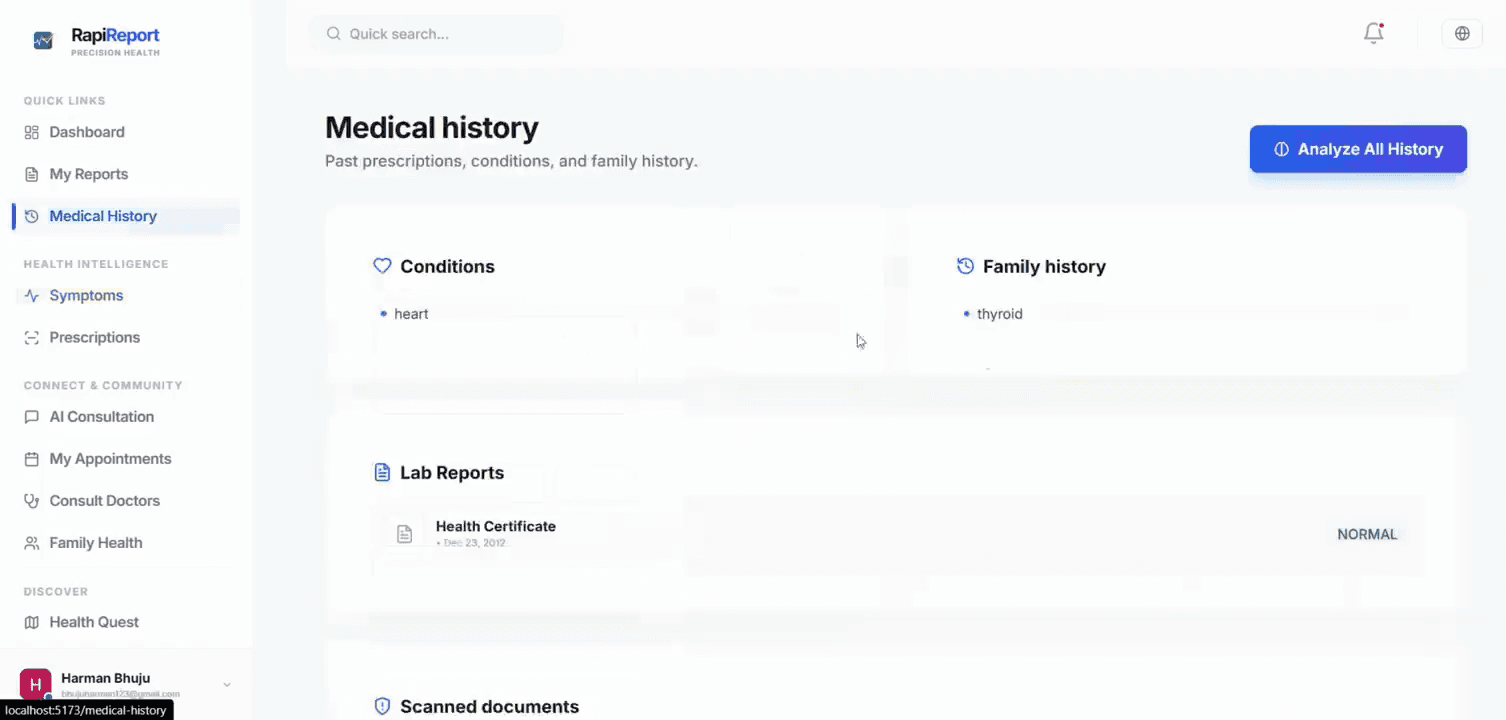This screenshot has width=1506, height=720.
Task: Click the Health Quest map icon
Action: click(x=31, y=622)
